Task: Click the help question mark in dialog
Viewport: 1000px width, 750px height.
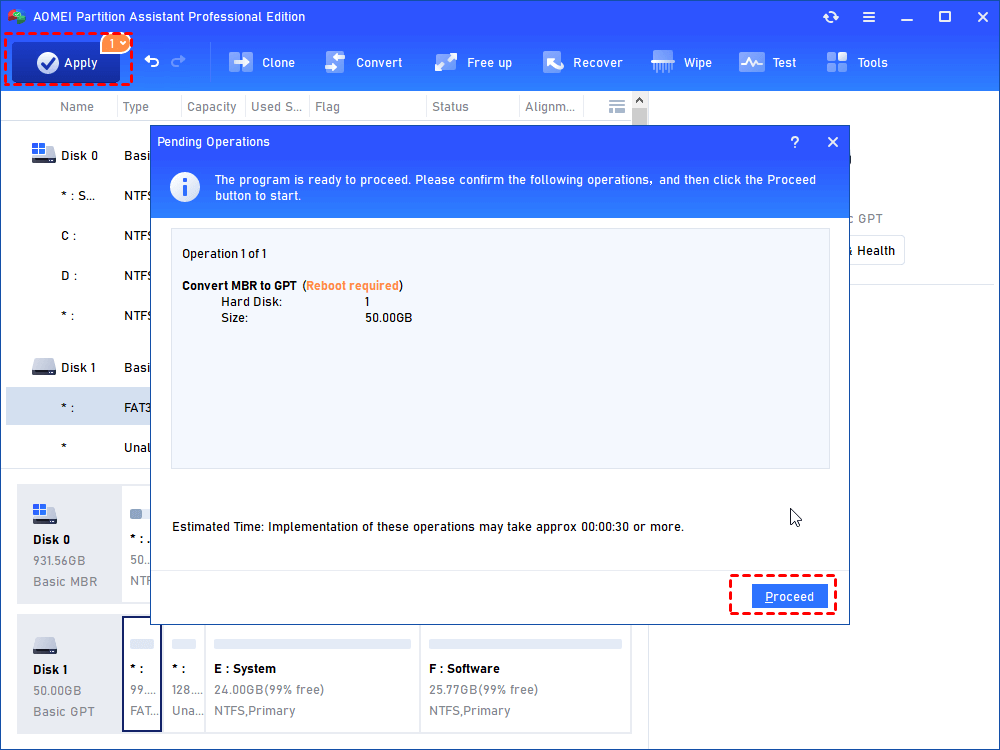Action: tap(795, 142)
